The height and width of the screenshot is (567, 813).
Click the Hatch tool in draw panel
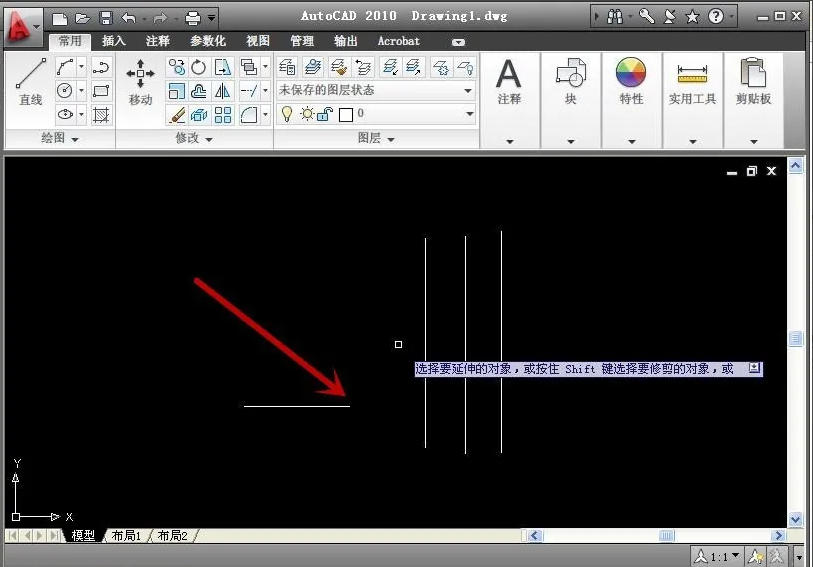(x=101, y=115)
